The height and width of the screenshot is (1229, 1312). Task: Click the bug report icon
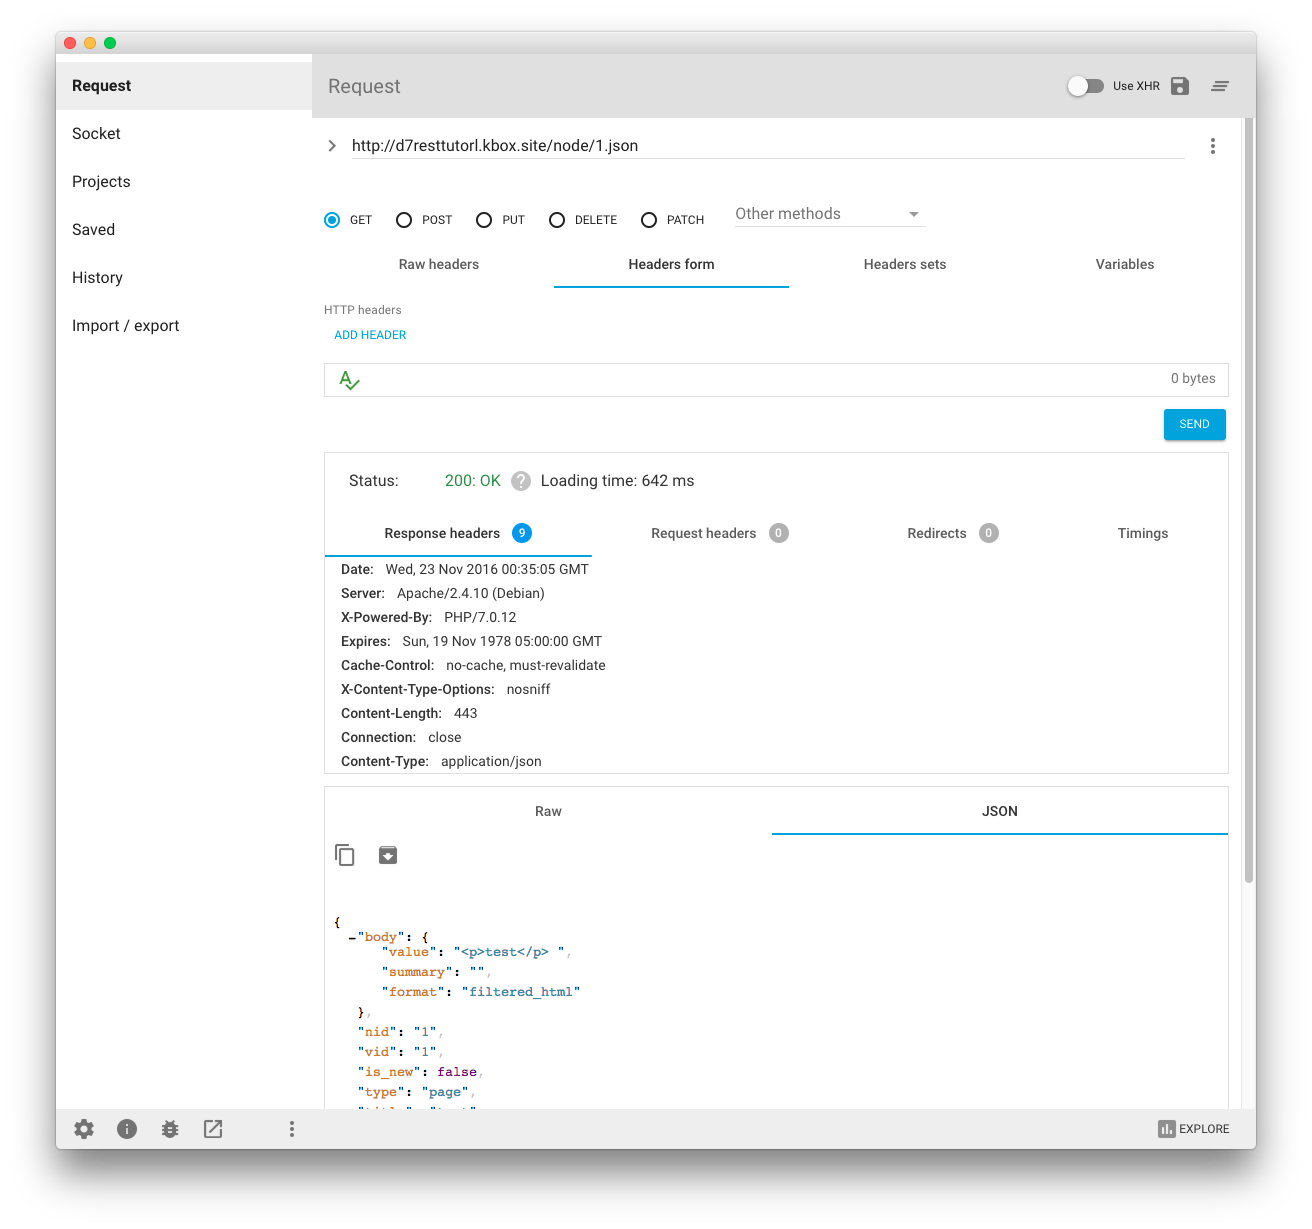170,1129
